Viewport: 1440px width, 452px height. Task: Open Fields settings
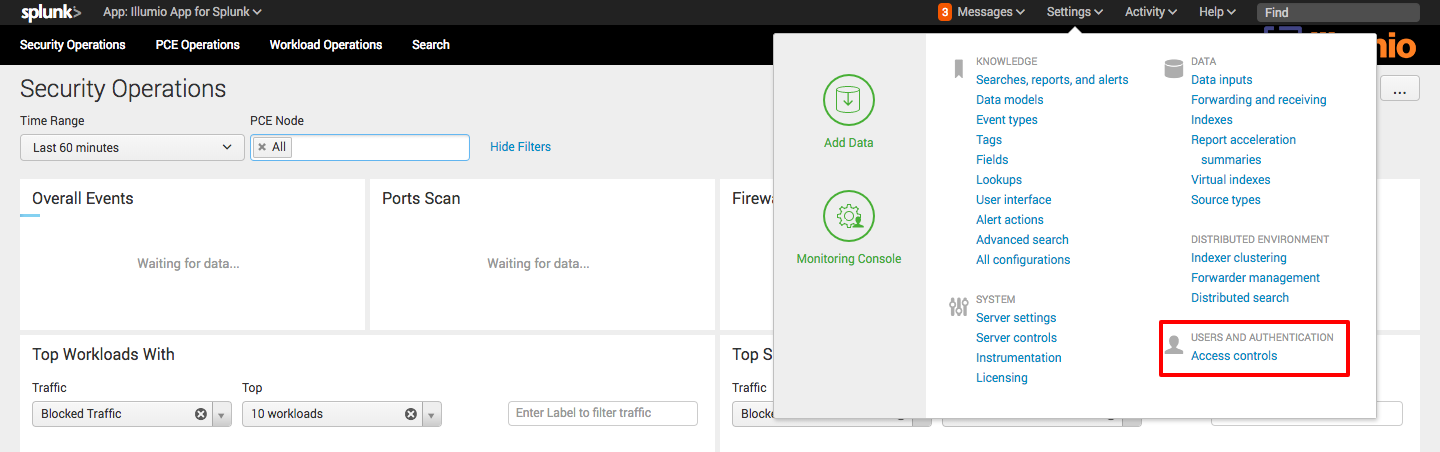(992, 160)
